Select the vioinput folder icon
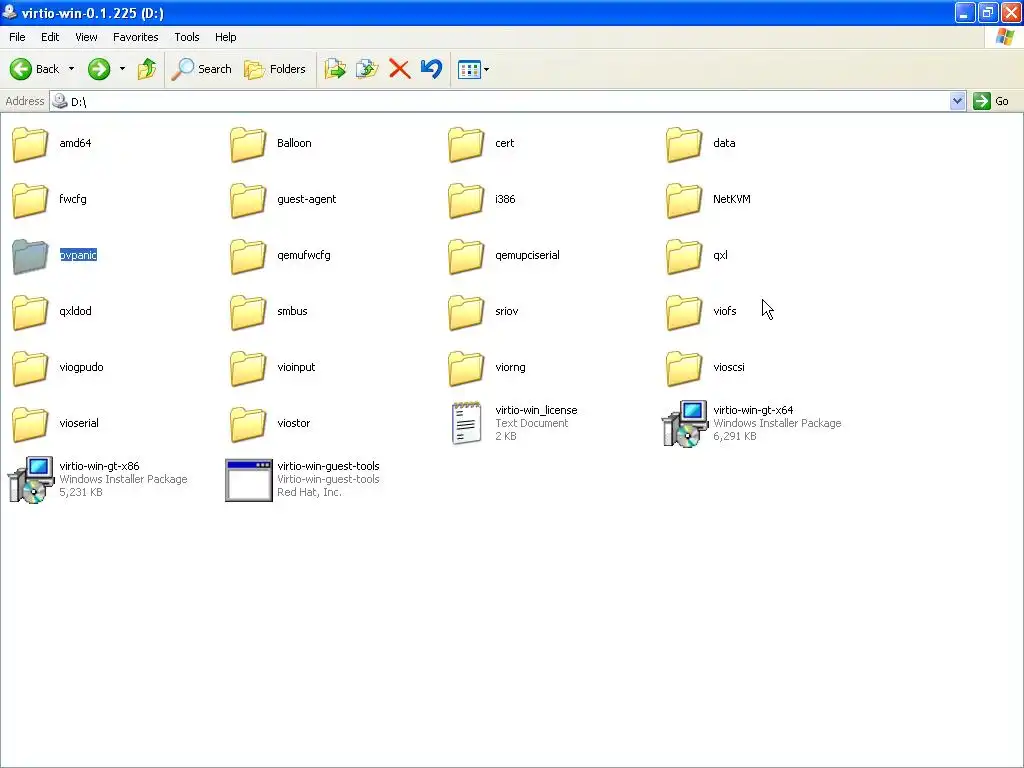Viewport: 1024px width, 768px height. pos(248,368)
